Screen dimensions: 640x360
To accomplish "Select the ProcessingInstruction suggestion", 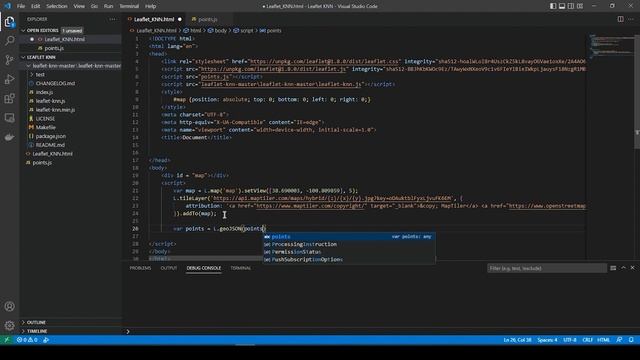I will (x=349, y=244).
